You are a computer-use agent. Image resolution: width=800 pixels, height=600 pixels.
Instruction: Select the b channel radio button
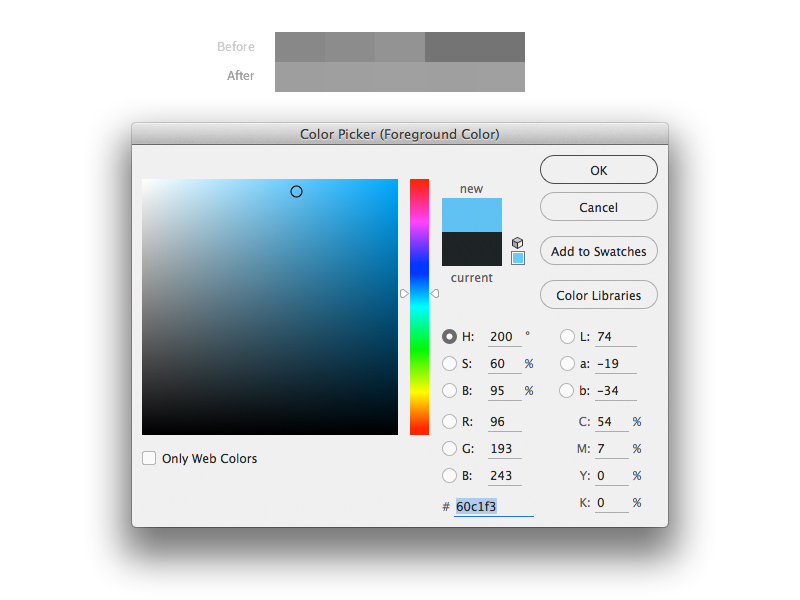567,390
